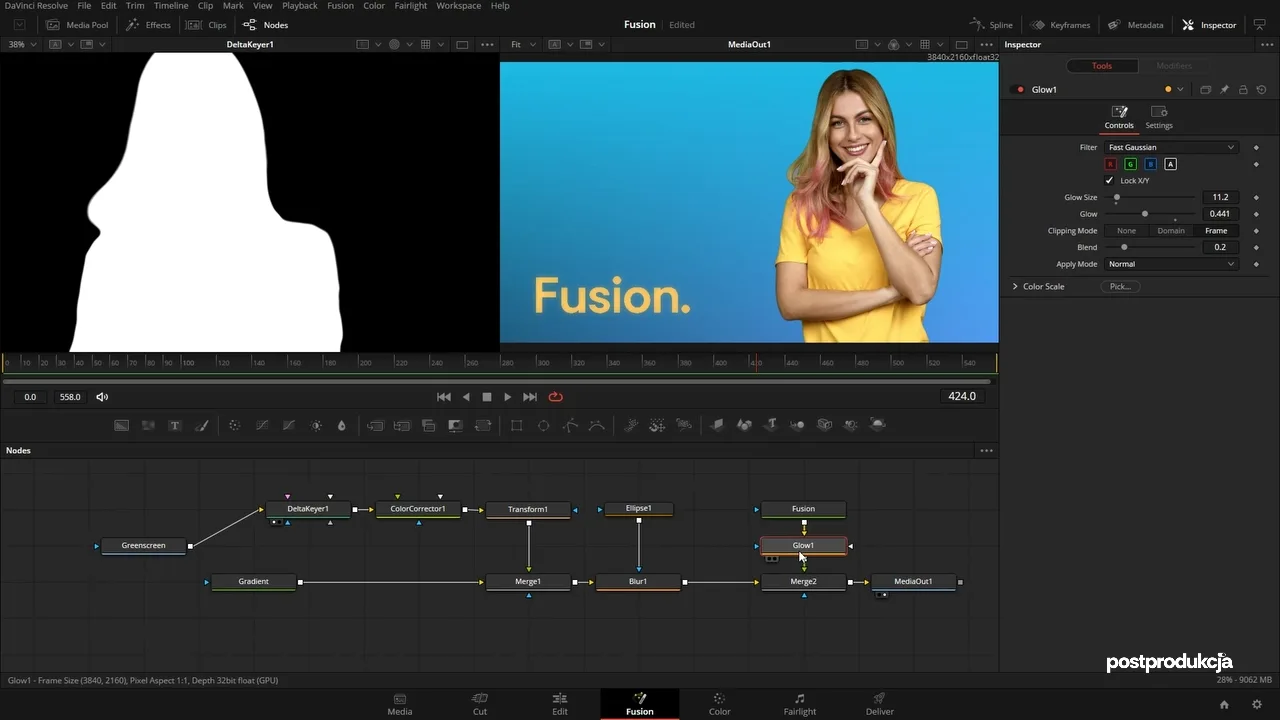
Task: Show the Metadata panel
Action: (1135, 25)
